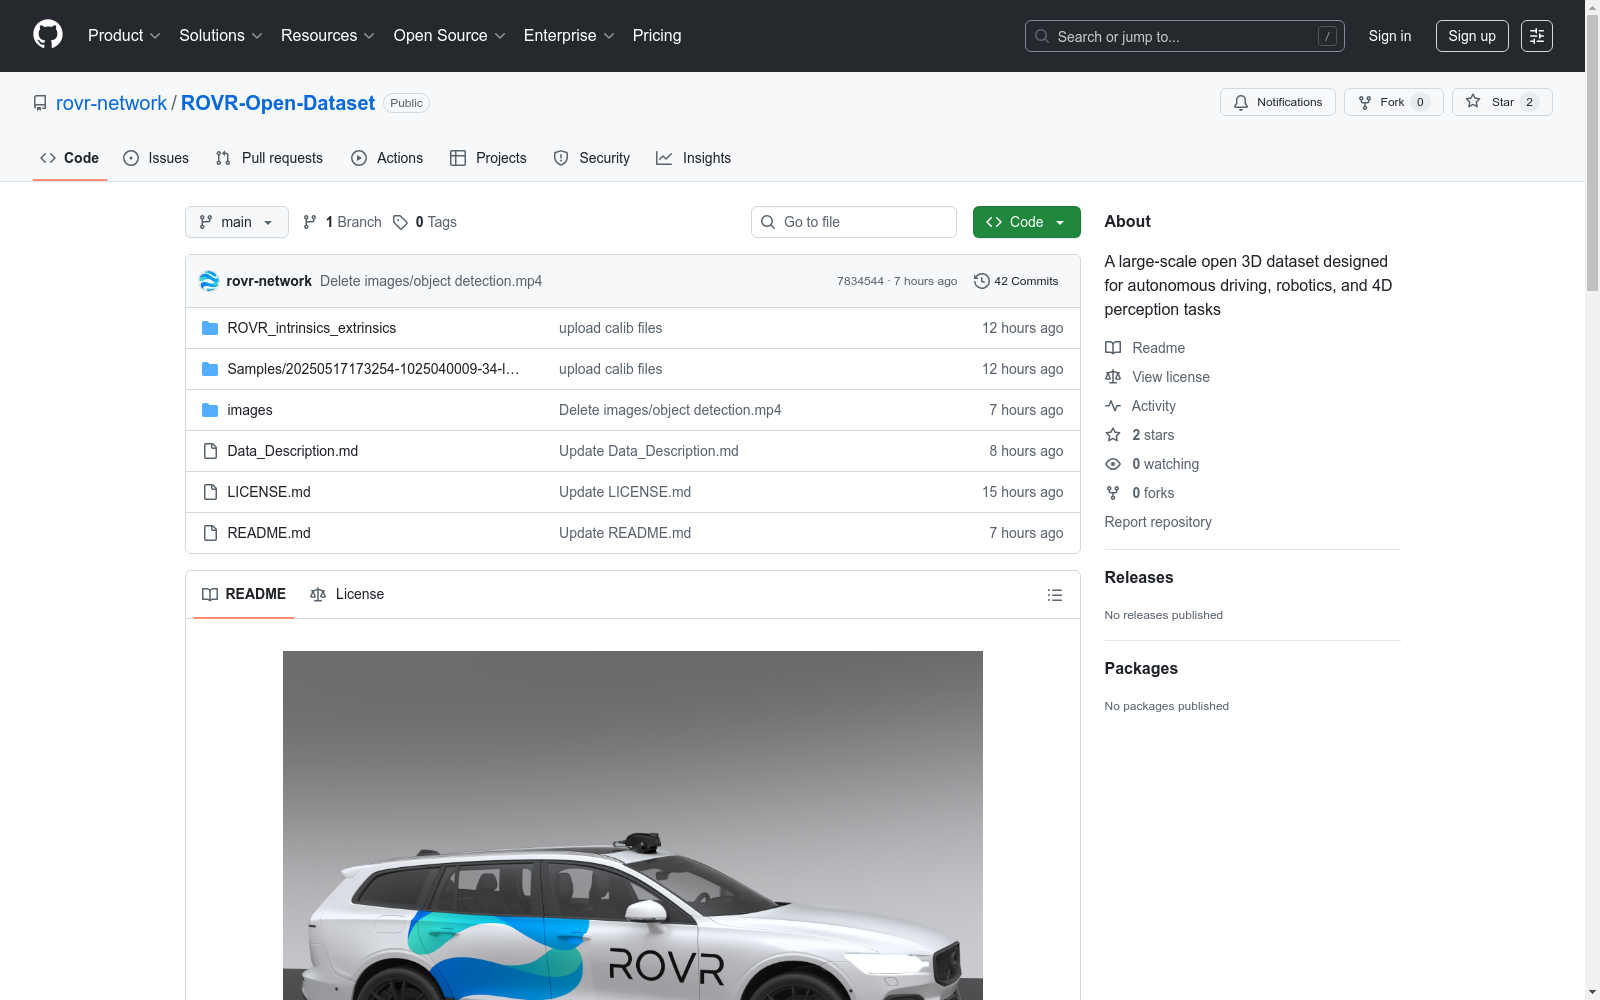
Task: Switch to the Projects tab
Action: [488, 158]
